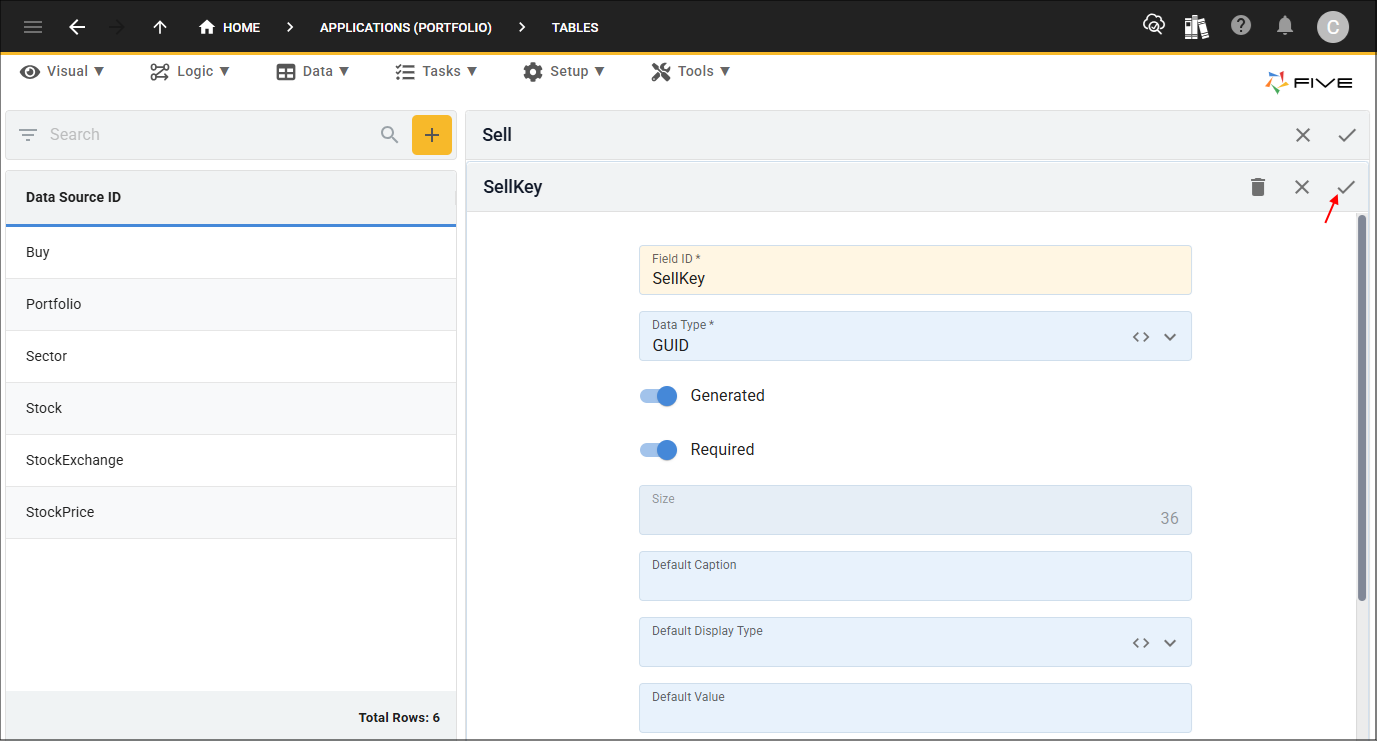Open Applications (Portfolio) breadcrumb
The height and width of the screenshot is (741, 1377).
point(406,27)
